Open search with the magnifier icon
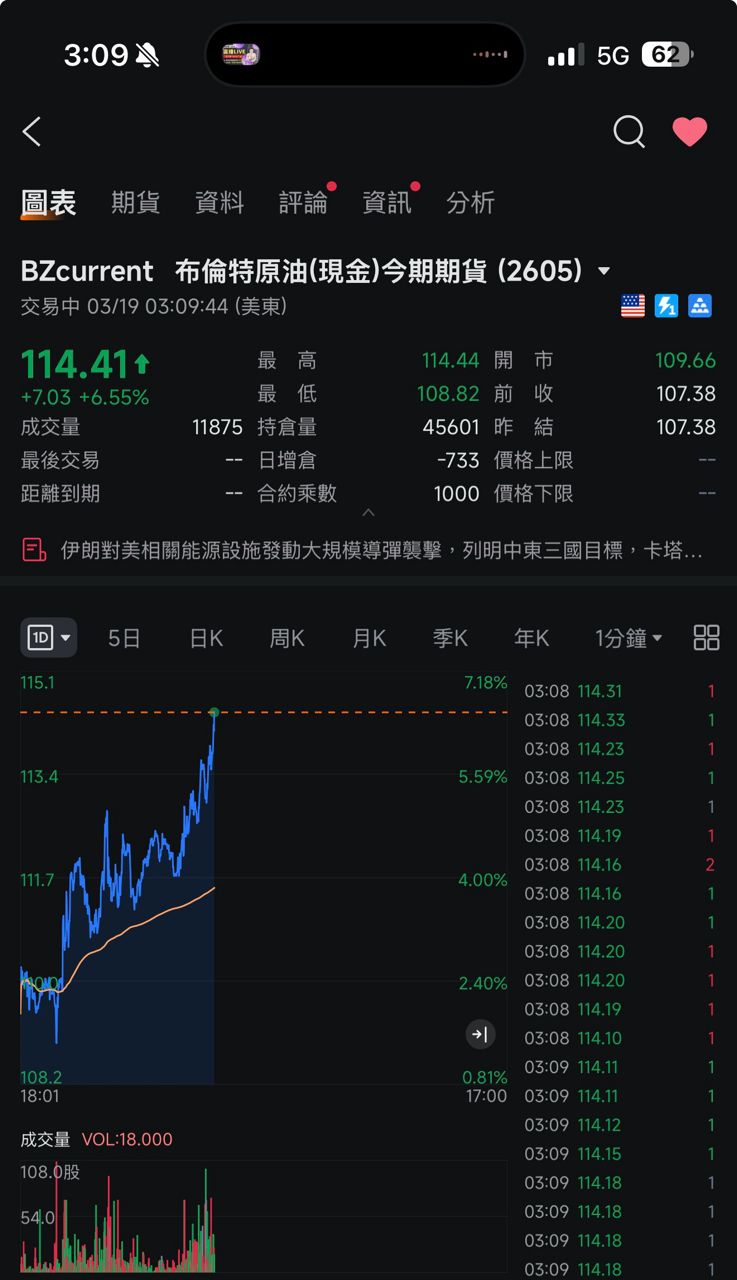 pyautogui.click(x=628, y=131)
